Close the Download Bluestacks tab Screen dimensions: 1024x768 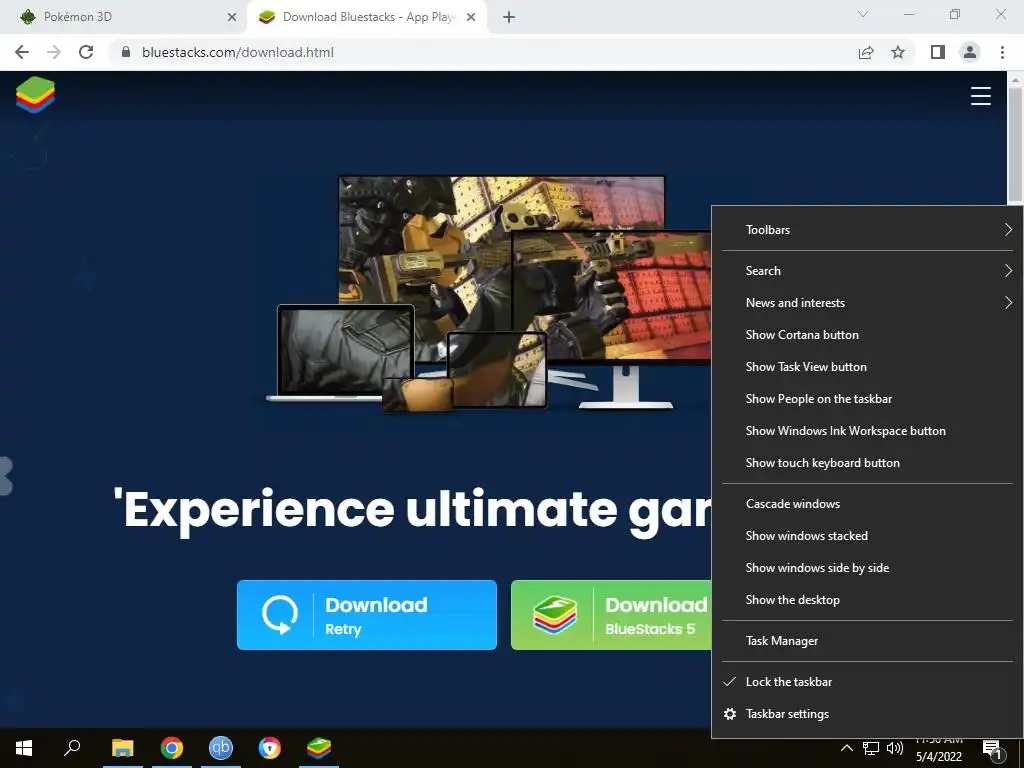471,17
